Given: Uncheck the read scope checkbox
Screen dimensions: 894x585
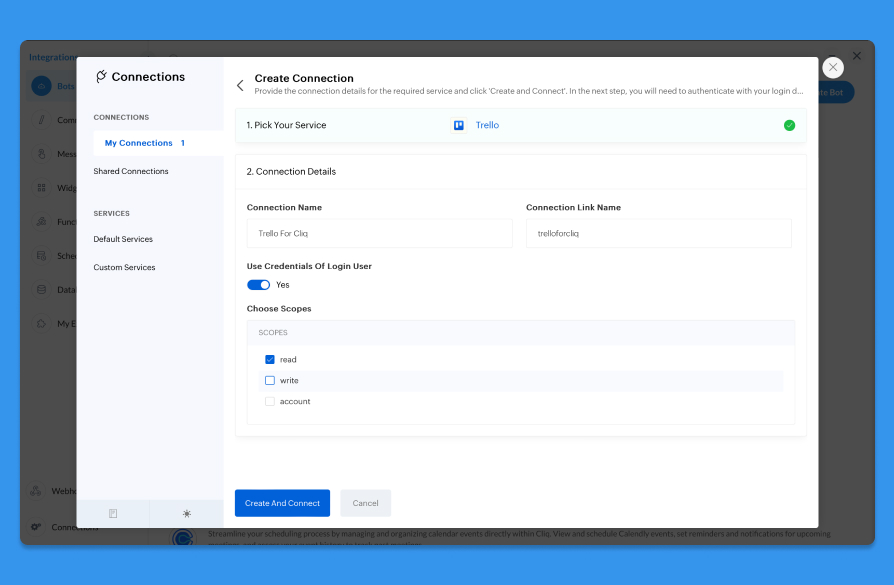Looking at the screenshot, I should tap(270, 360).
